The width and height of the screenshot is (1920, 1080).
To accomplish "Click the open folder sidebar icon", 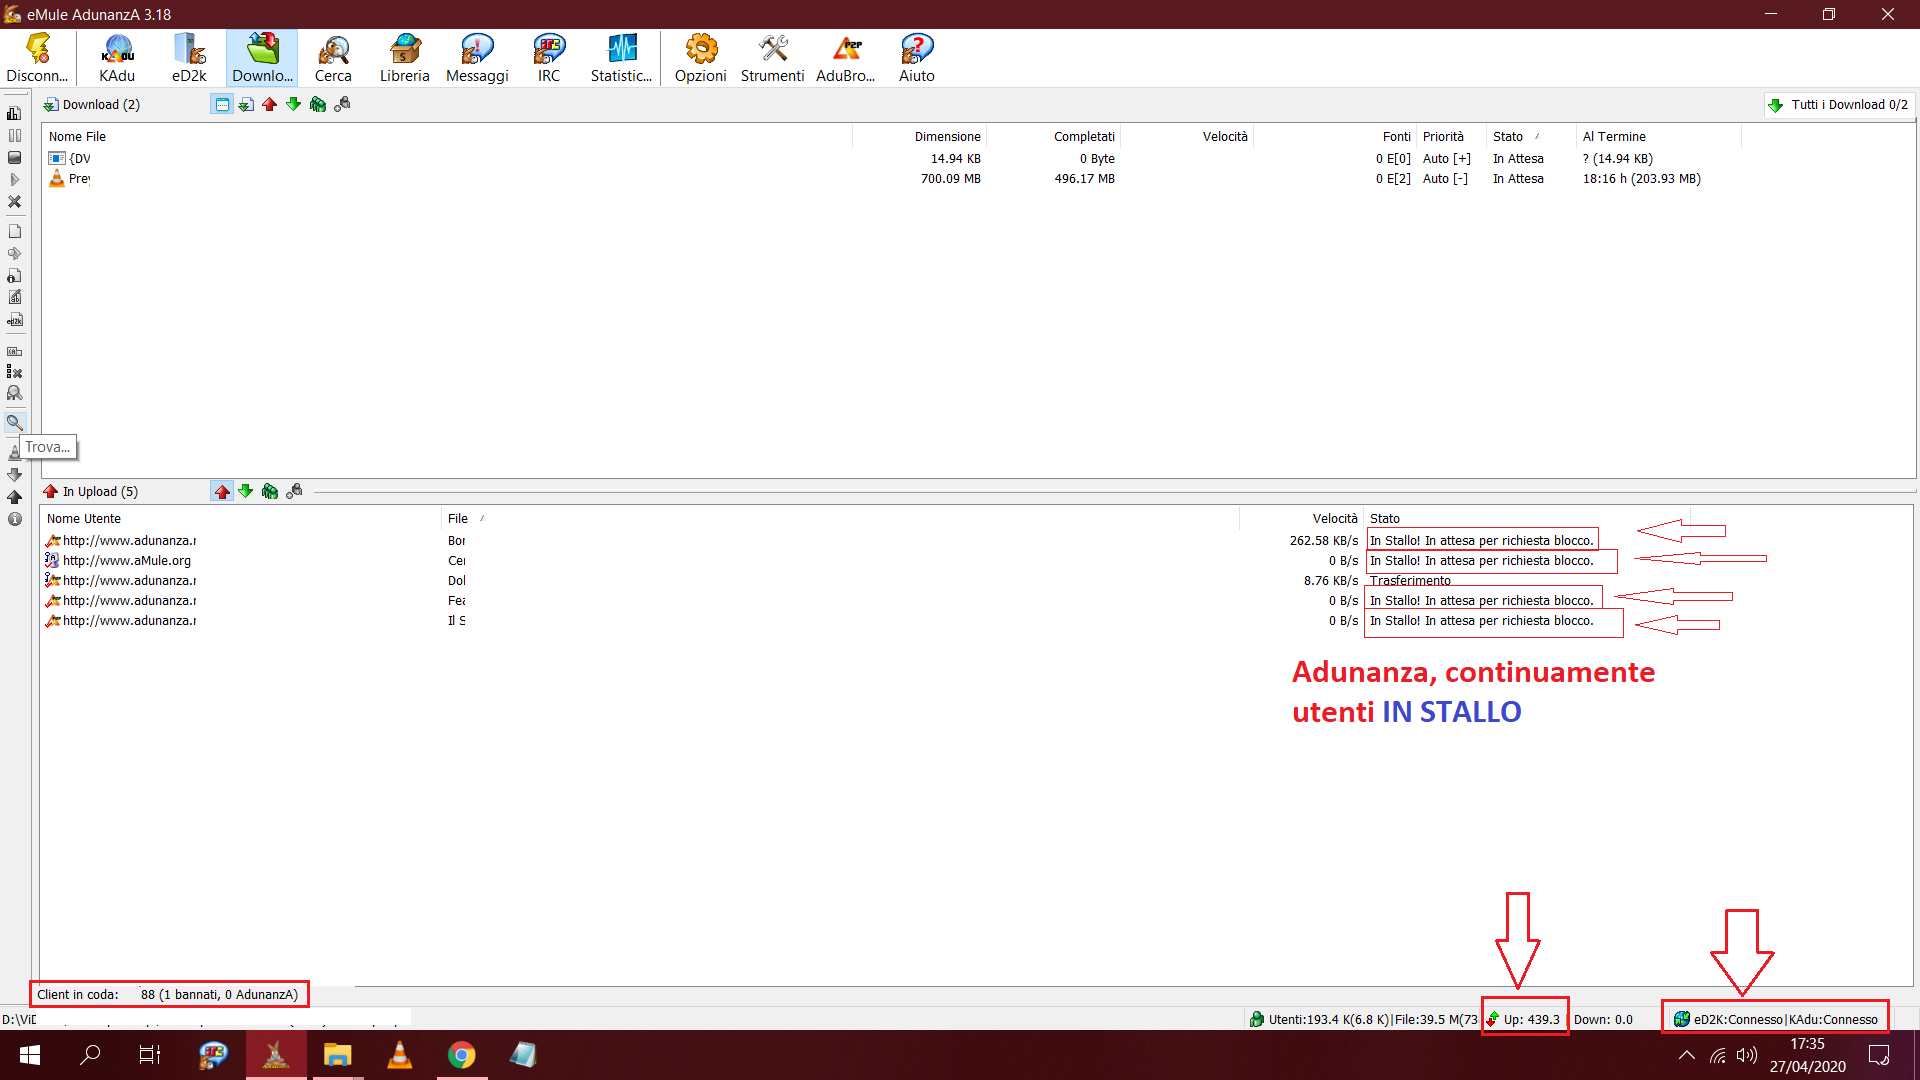I will tap(14, 253).
